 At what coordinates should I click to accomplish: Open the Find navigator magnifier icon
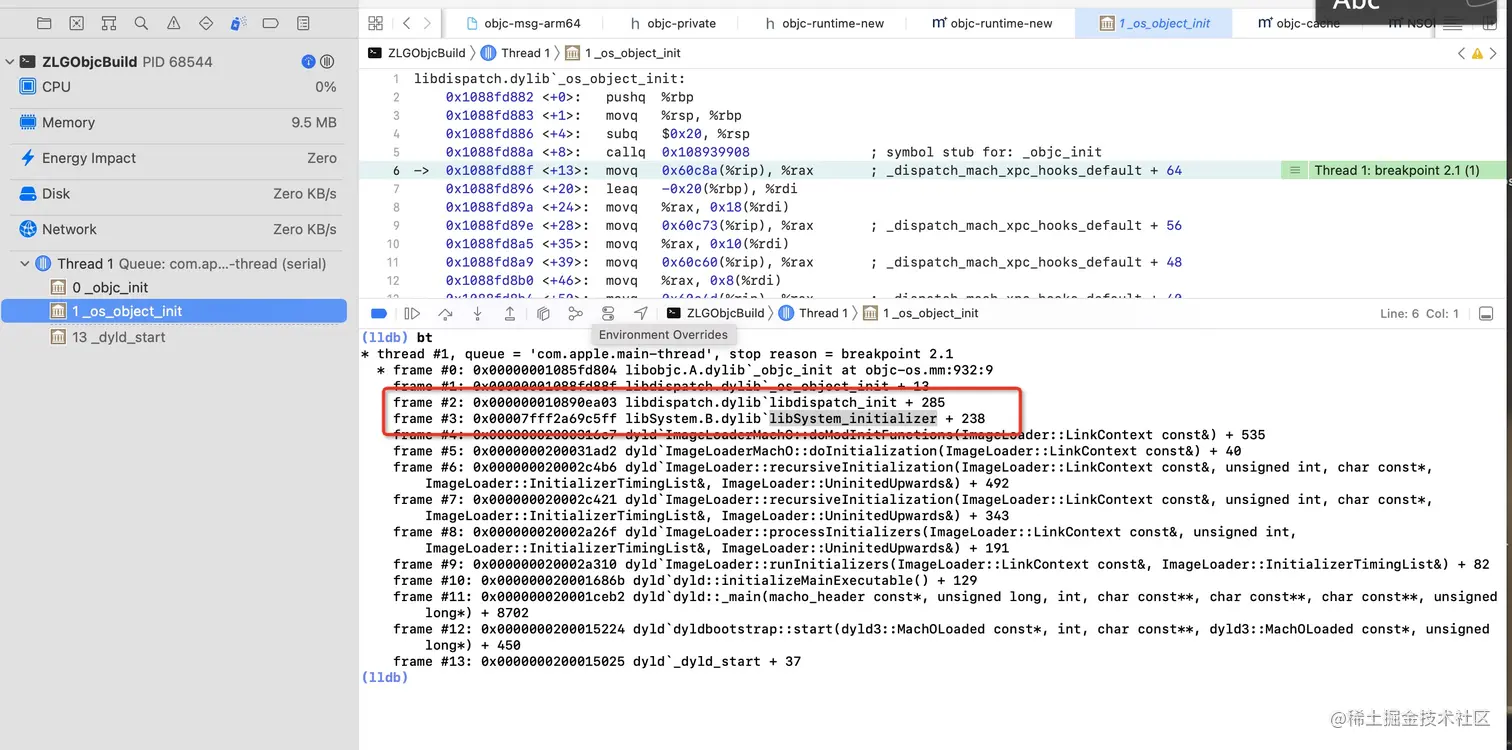[x=141, y=23]
